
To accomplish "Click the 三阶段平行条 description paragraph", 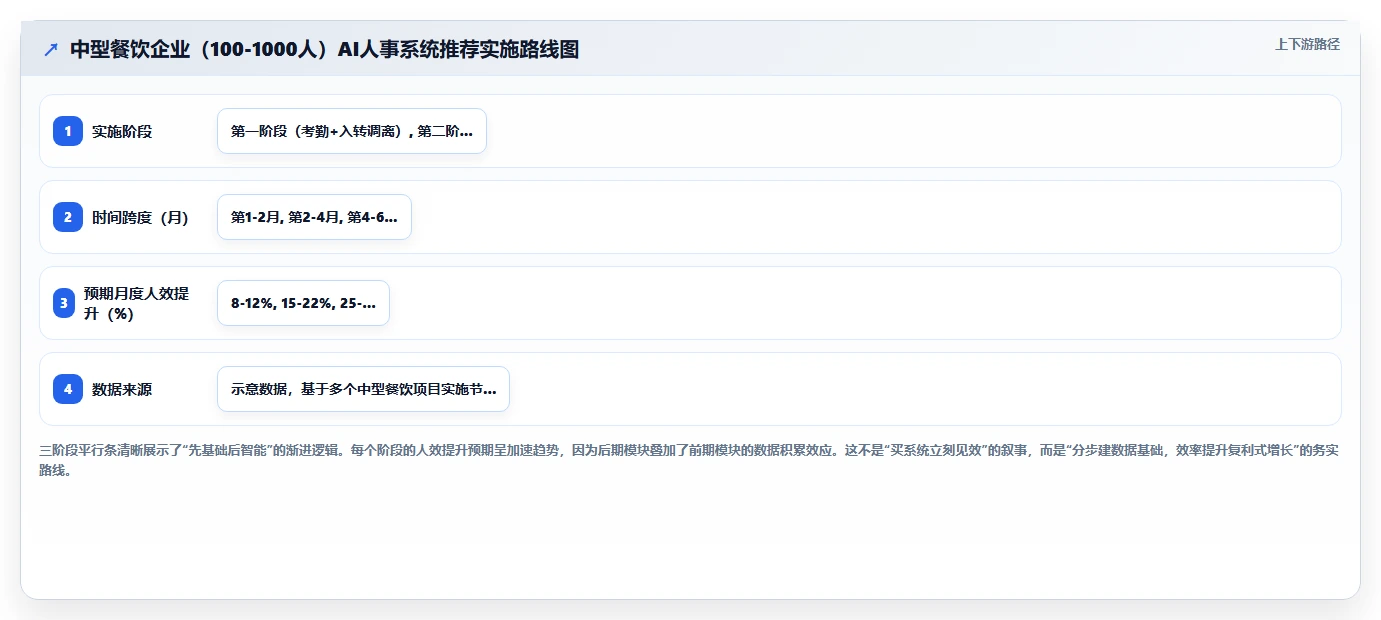I will pos(689,460).
